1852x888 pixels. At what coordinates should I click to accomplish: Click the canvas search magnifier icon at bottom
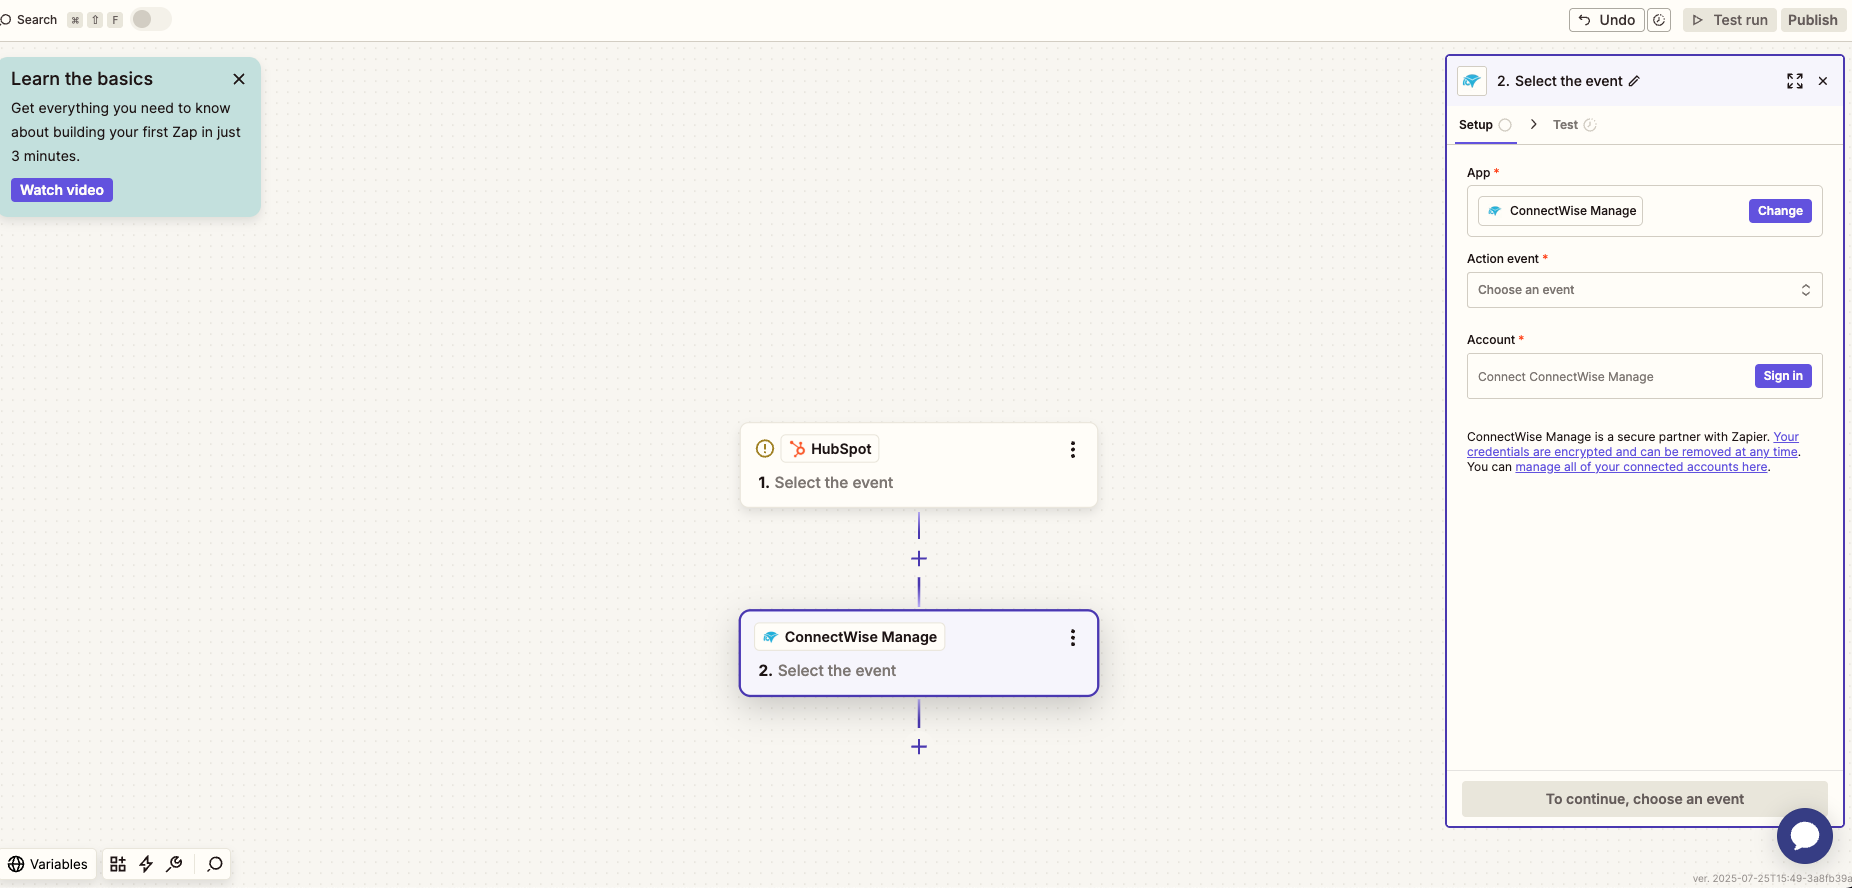pyautogui.click(x=214, y=864)
